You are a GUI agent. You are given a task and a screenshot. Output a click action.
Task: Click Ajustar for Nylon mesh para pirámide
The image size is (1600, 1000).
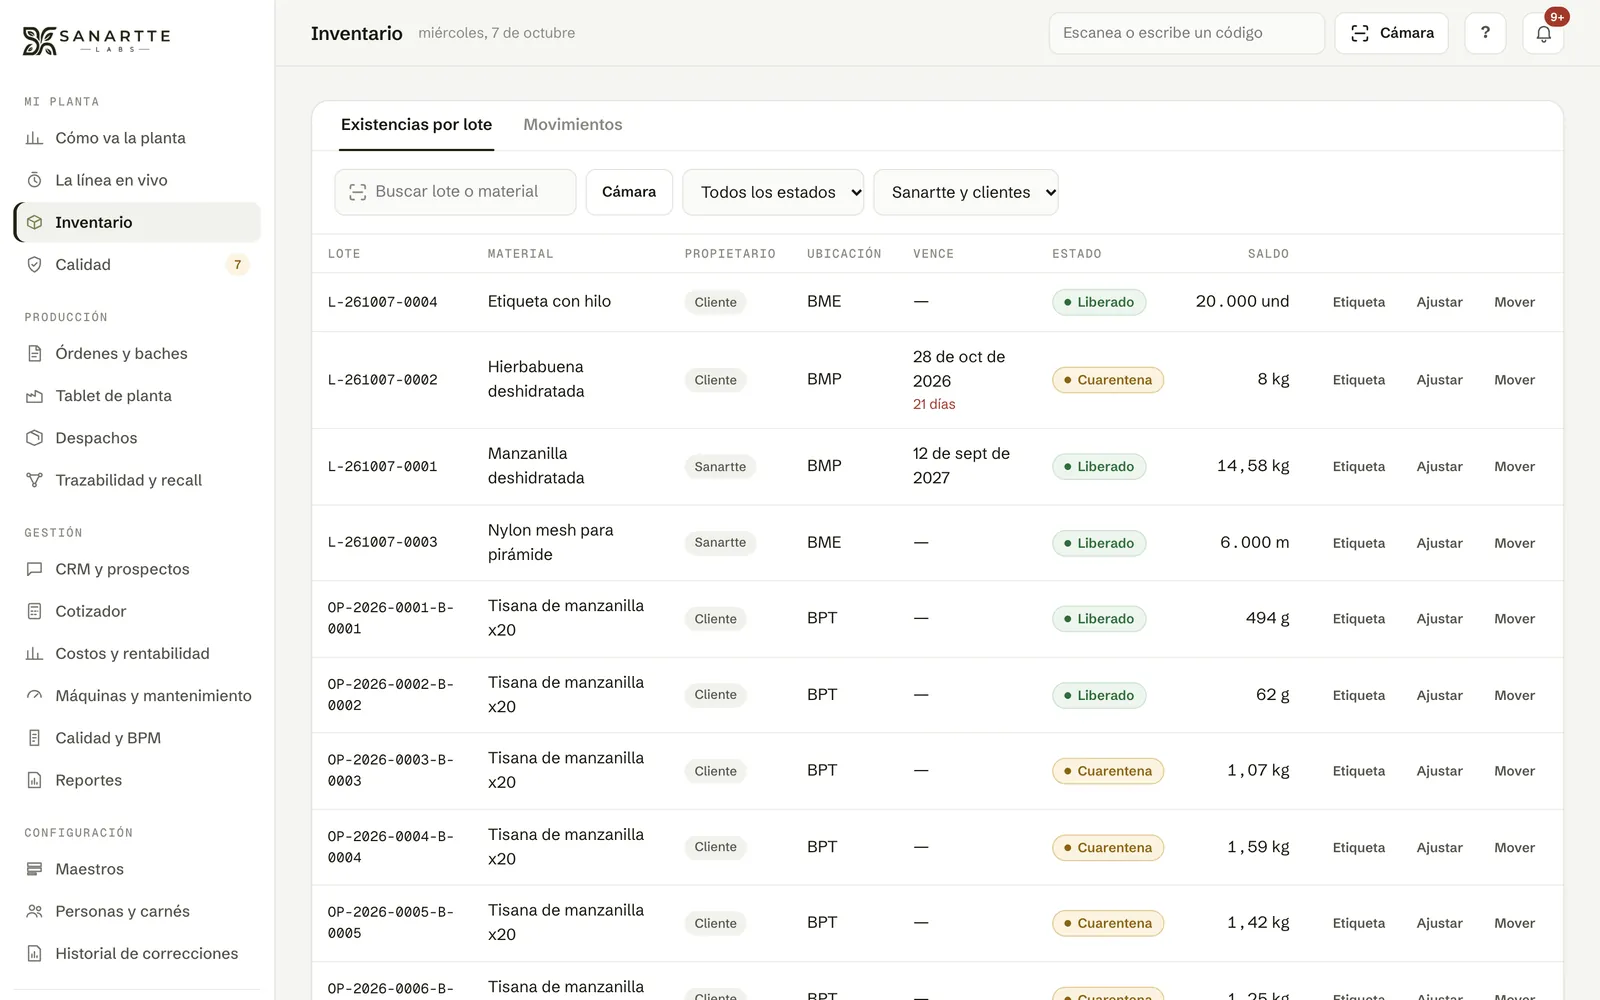pos(1439,543)
